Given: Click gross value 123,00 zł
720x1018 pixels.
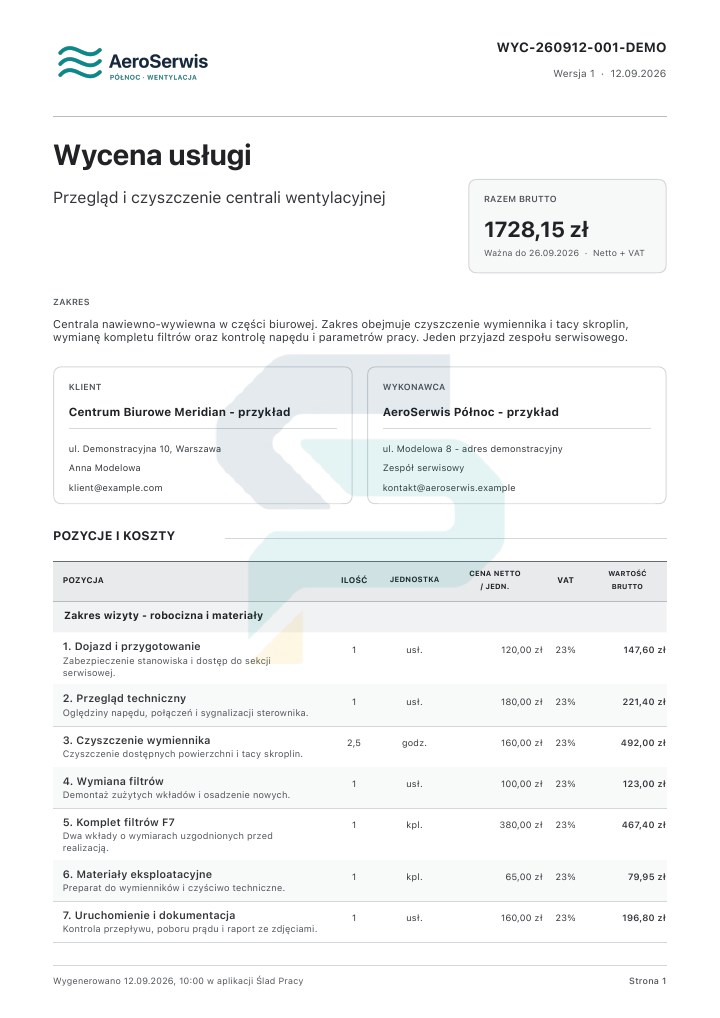Looking at the screenshot, I should tap(644, 784).
